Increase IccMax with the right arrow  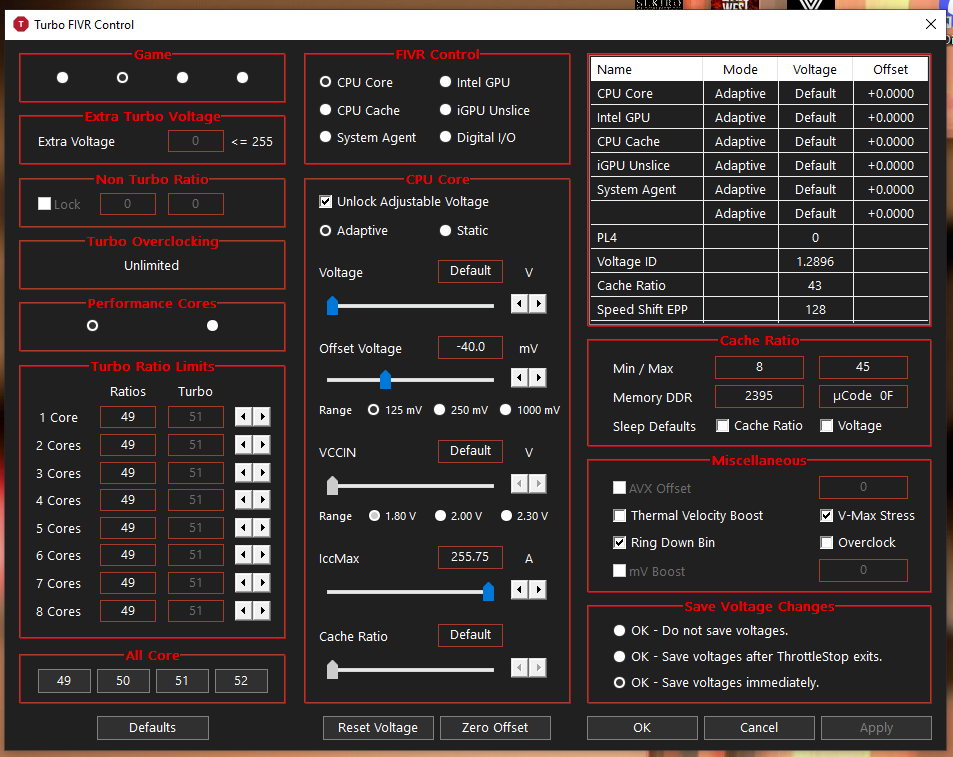538,589
